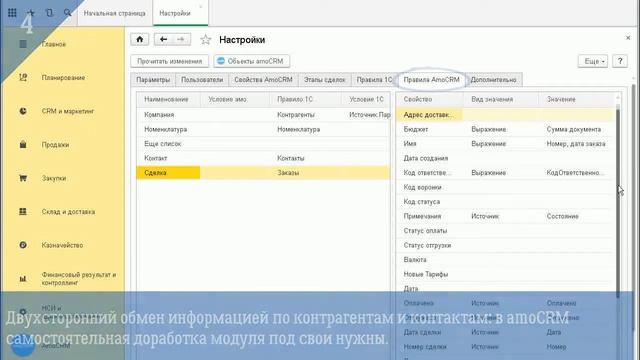
Task: Click Условие амо column header
Action: tap(235, 99)
